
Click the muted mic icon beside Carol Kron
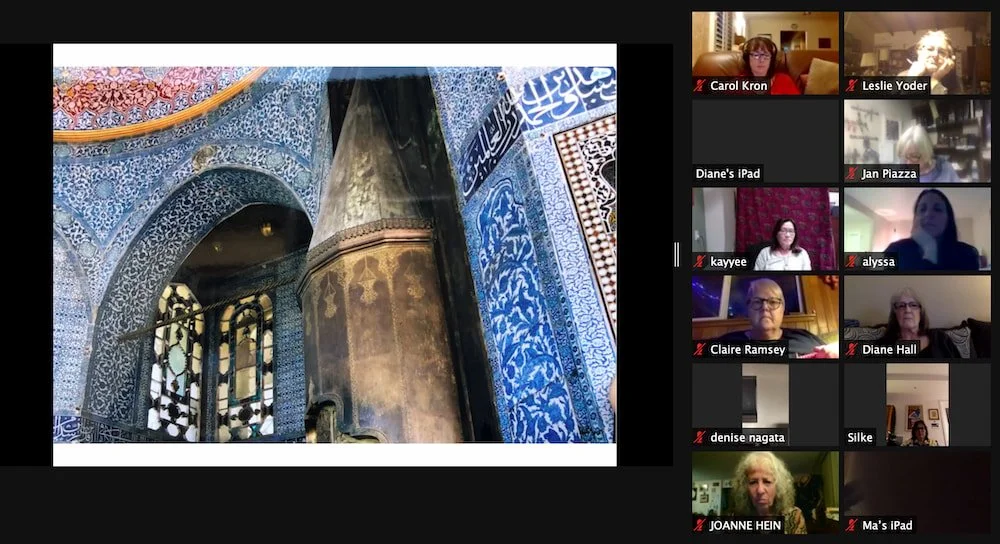pos(700,85)
